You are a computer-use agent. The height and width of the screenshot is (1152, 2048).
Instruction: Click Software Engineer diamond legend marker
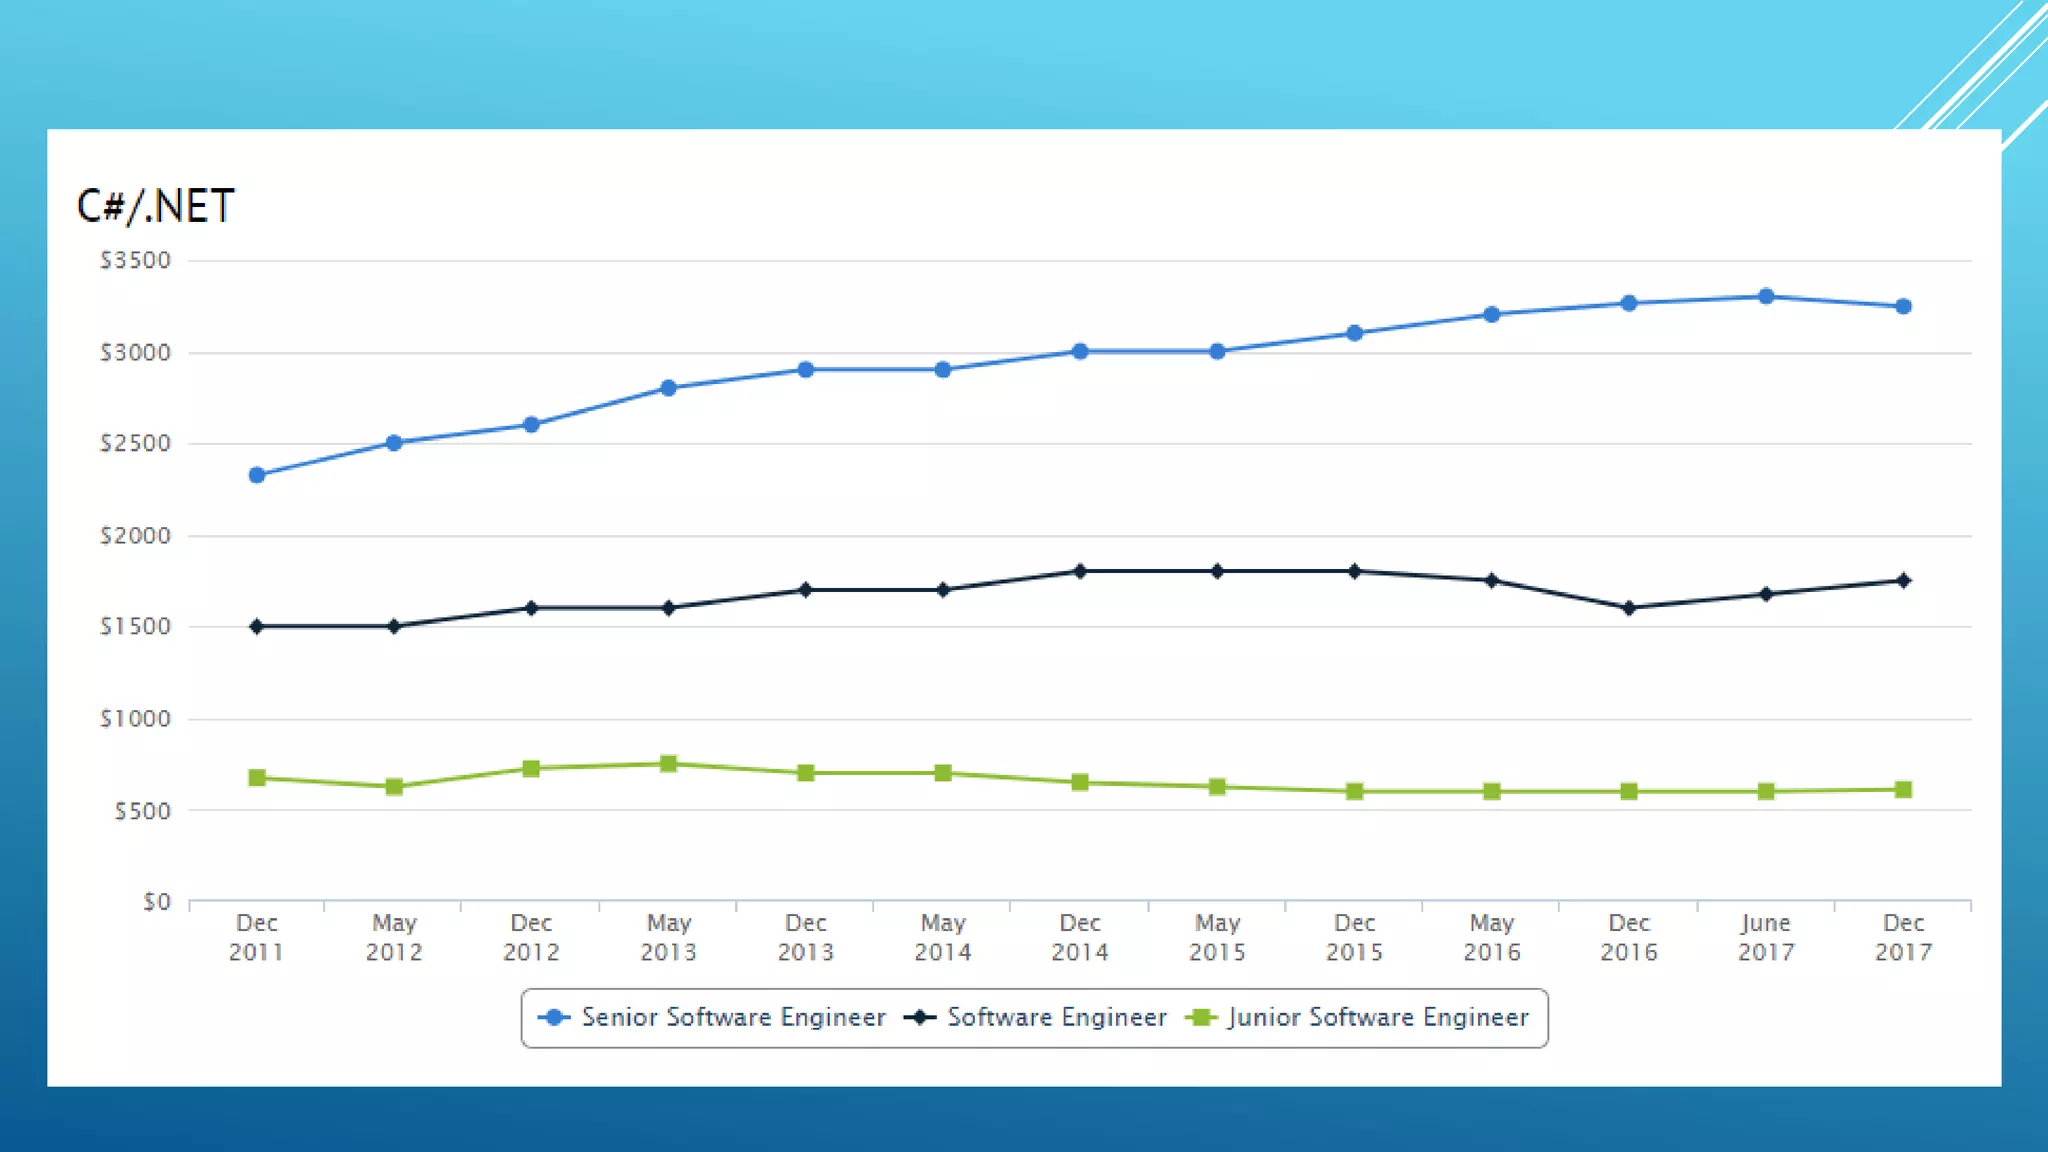point(919,1018)
